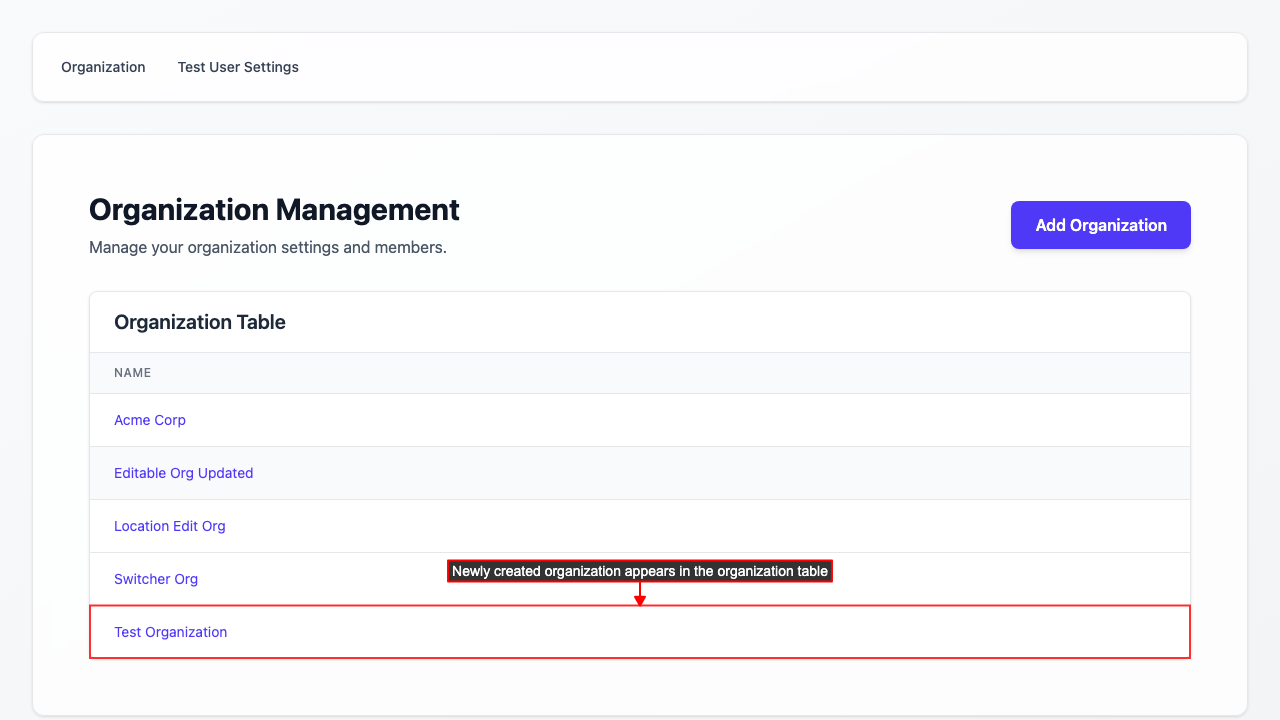
Task: Click the Organization Management page title
Action: pos(274,210)
